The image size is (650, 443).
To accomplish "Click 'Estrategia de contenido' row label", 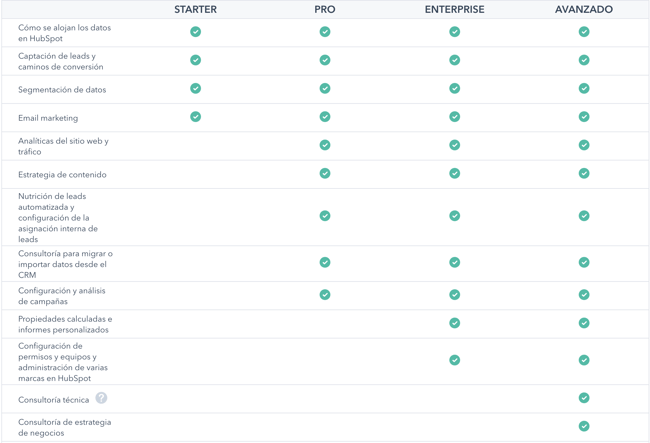I will point(62,175).
